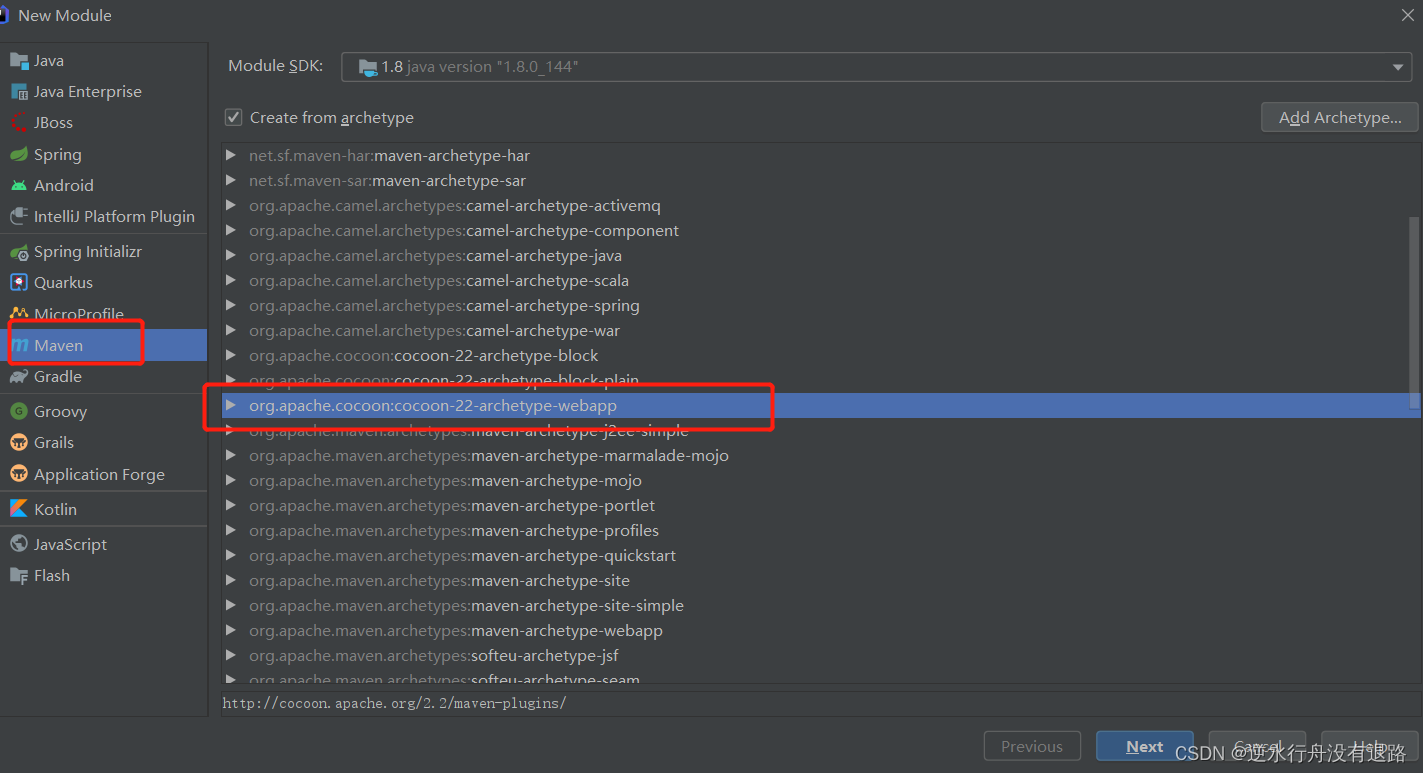Select maven-archetype-profiles archetype
Screen dimensions: 1423x773
(x=820, y=530)
